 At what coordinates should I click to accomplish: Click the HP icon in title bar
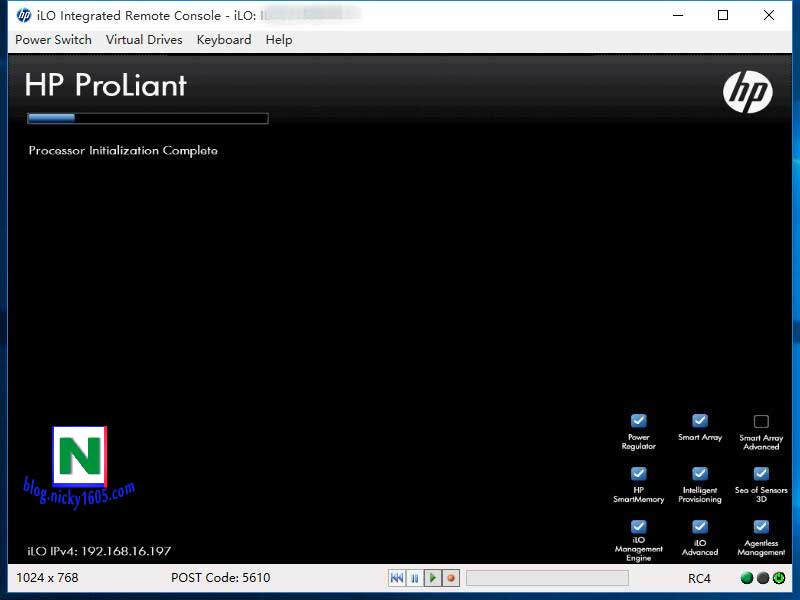[x=24, y=15]
